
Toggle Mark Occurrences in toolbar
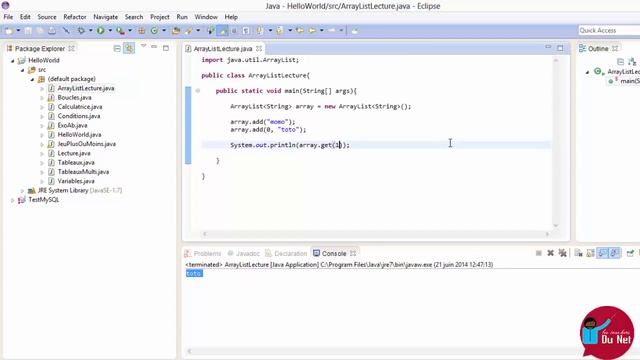222,30
